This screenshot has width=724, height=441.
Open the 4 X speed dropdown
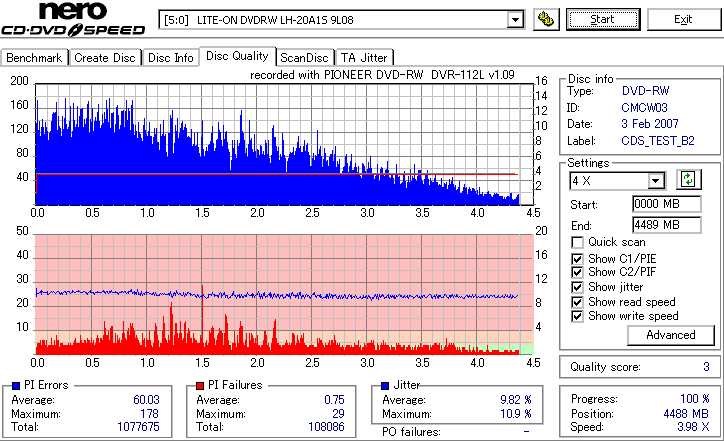(x=655, y=181)
